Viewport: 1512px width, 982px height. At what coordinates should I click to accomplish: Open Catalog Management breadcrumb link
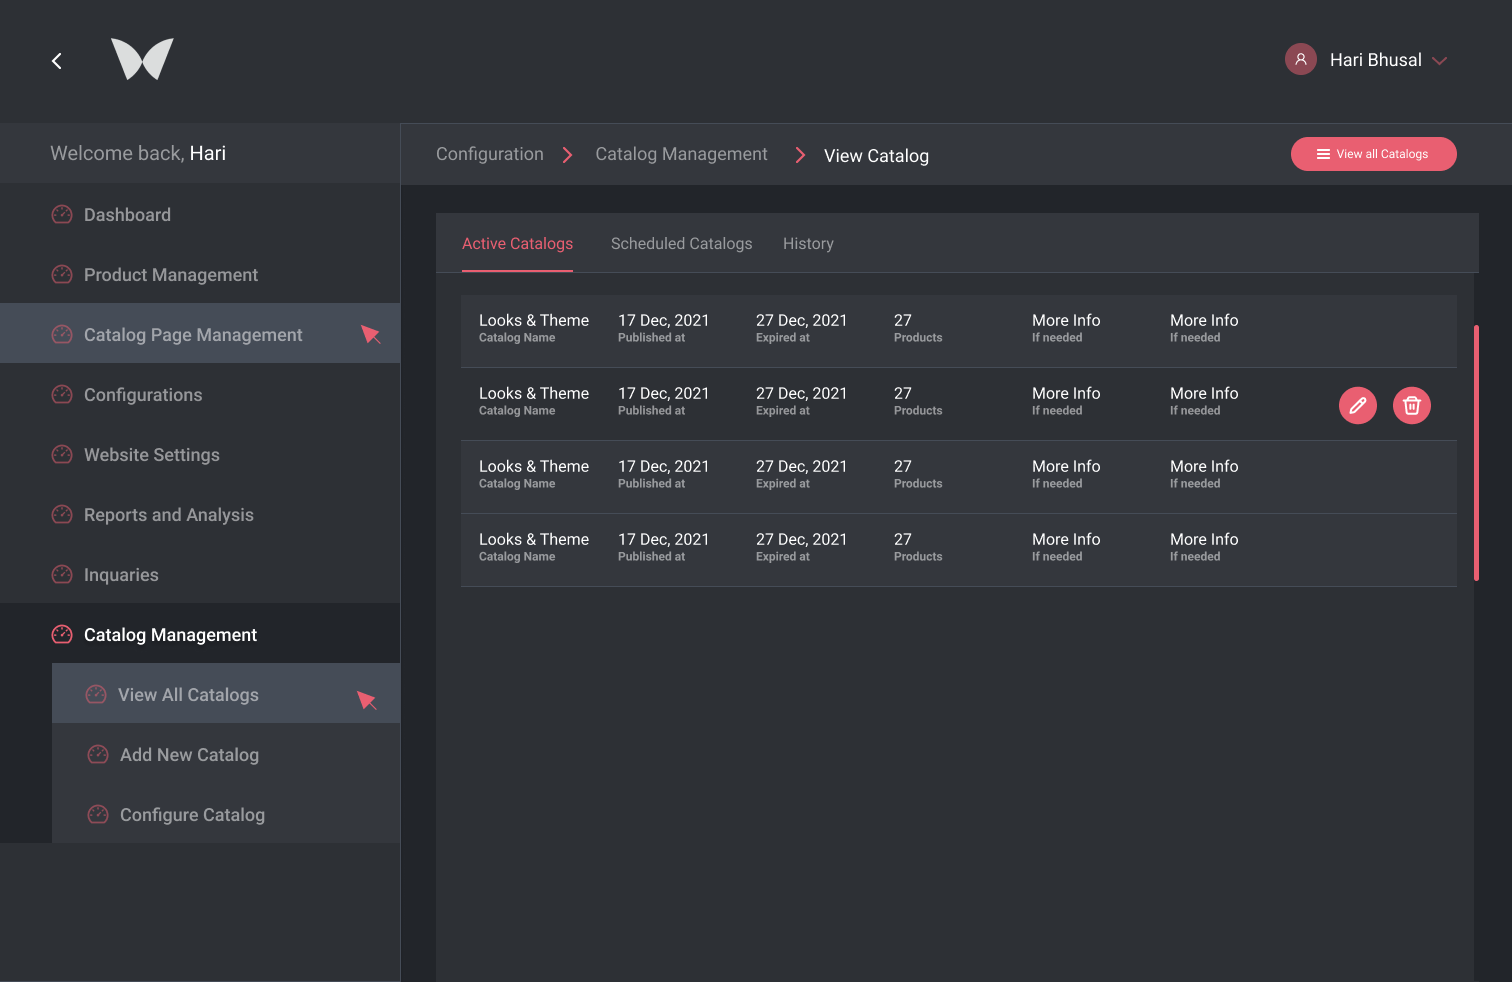(x=681, y=155)
